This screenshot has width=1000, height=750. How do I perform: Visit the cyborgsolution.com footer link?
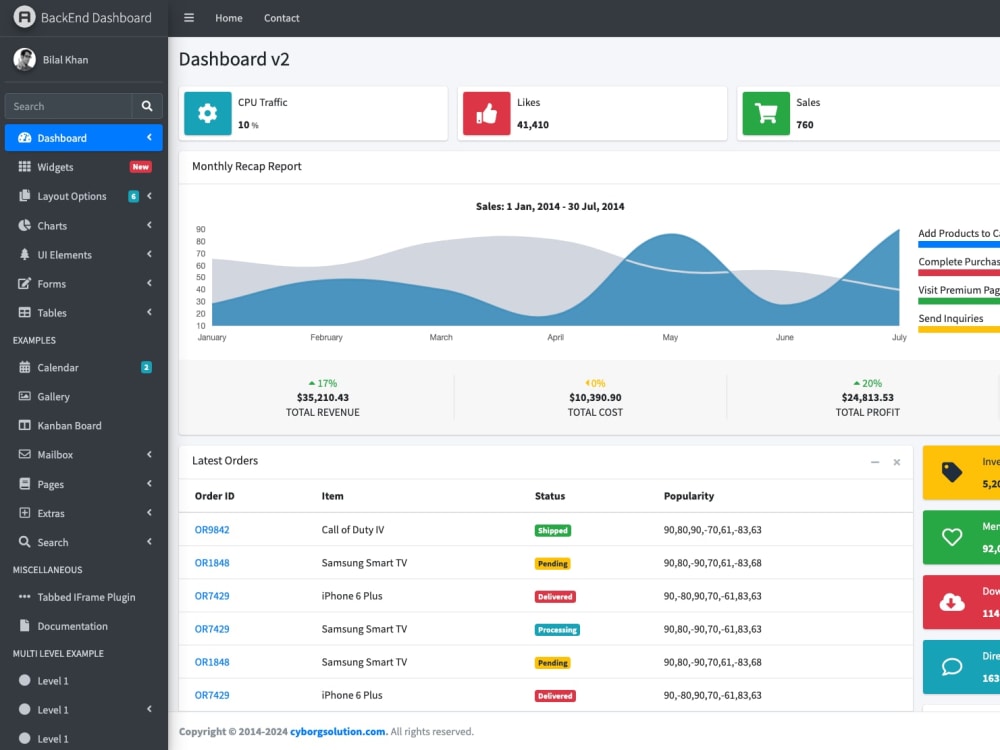tap(337, 732)
